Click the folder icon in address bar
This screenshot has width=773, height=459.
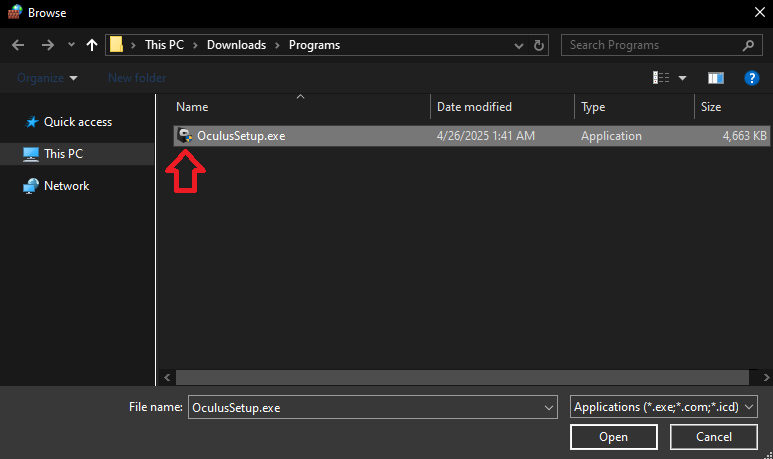click(x=116, y=44)
